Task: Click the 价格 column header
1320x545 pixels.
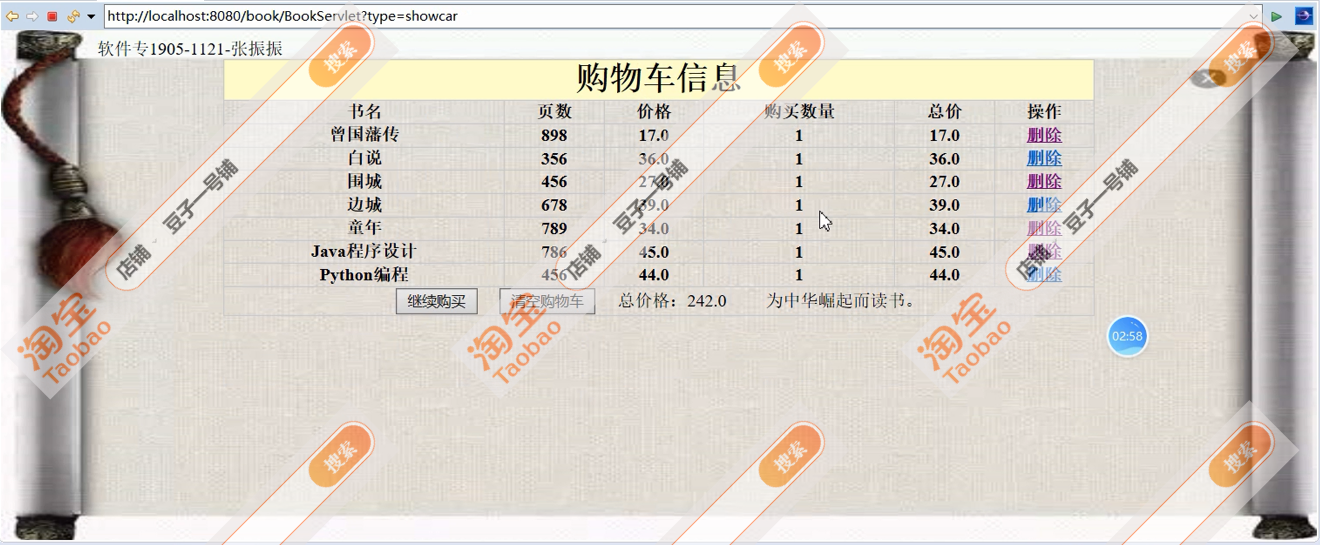Action: (x=654, y=112)
